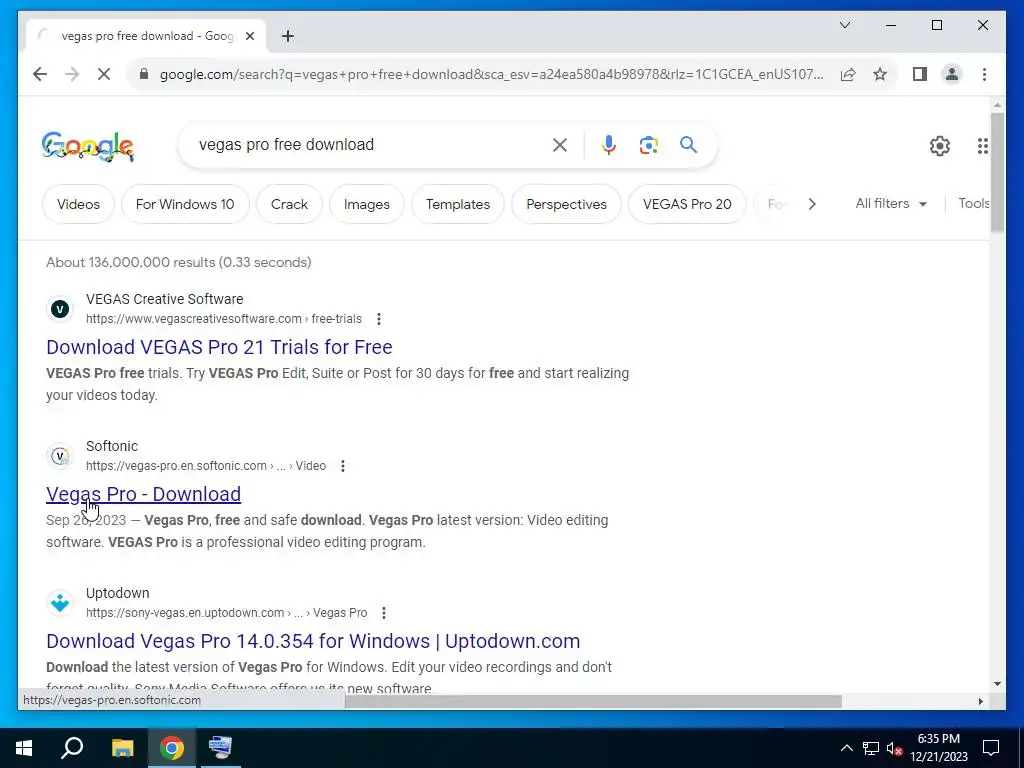Open the volume tray icon
1024x768 pixels.
(895, 748)
